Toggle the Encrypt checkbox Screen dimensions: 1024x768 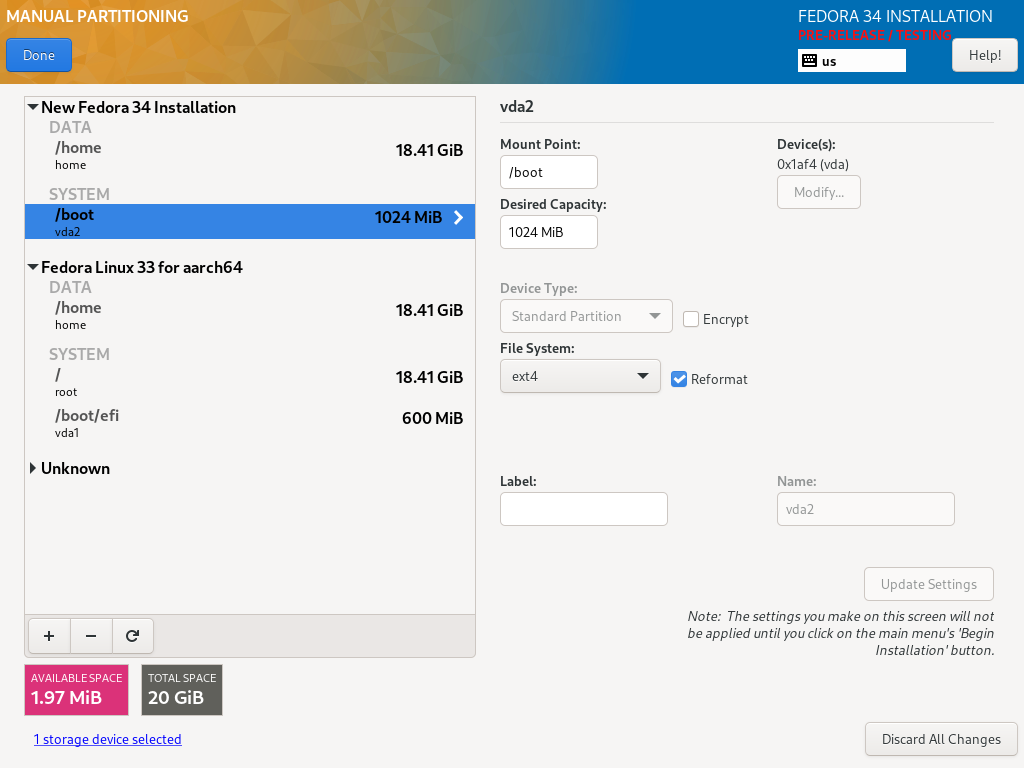click(691, 319)
